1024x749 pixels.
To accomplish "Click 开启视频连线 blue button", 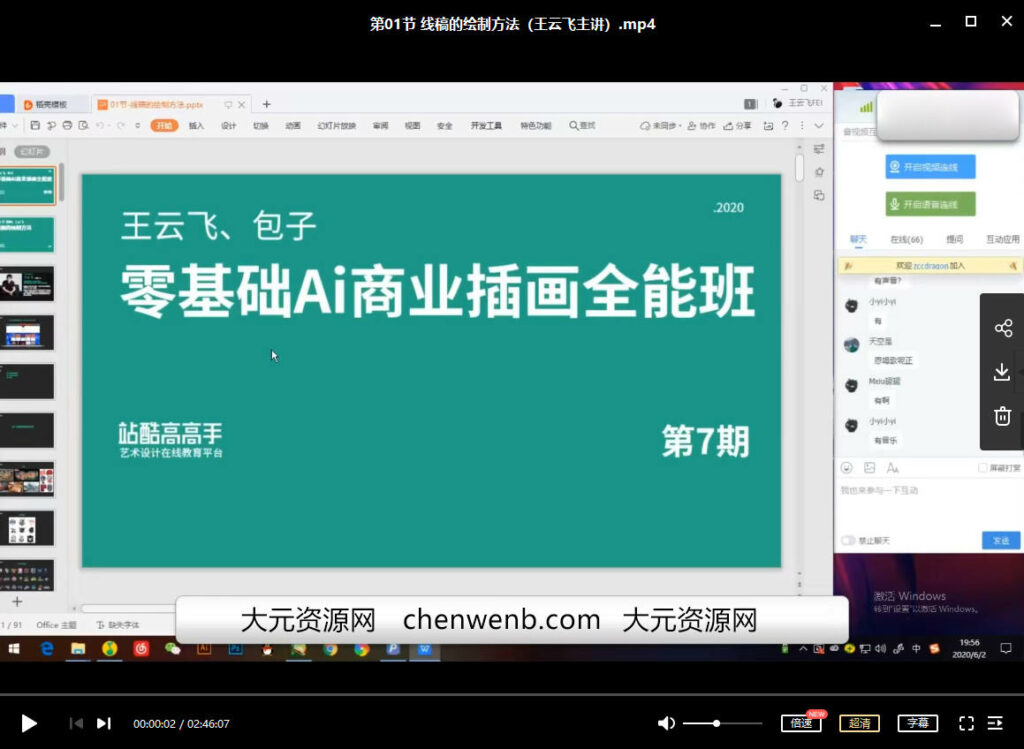I will pyautogui.click(x=930, y=167).
